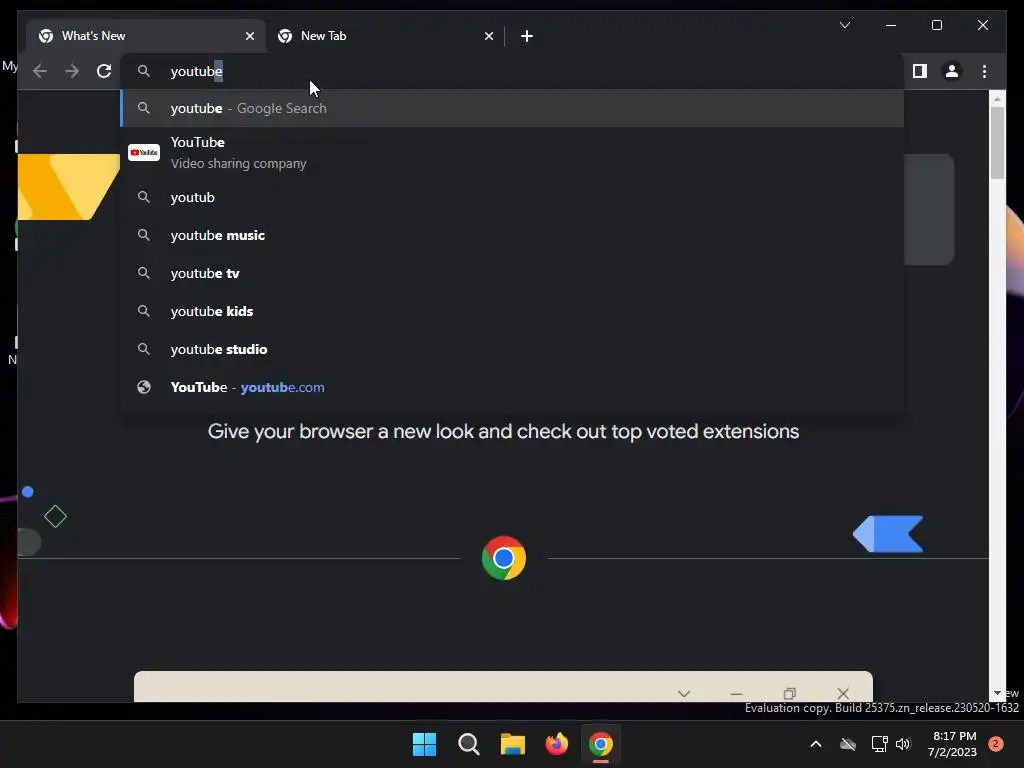Select YouTube video sharing company suggestion

pyautogui.click(x=512, y=153)
